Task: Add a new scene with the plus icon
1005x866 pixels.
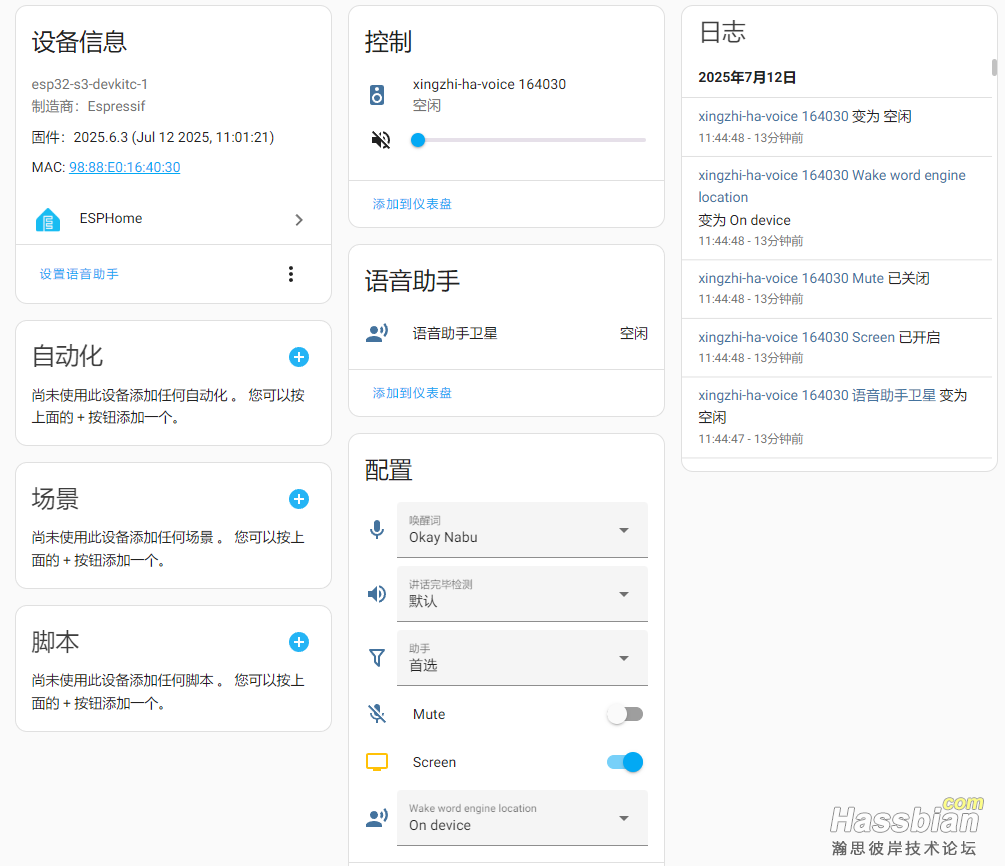Action: [299, 499]
